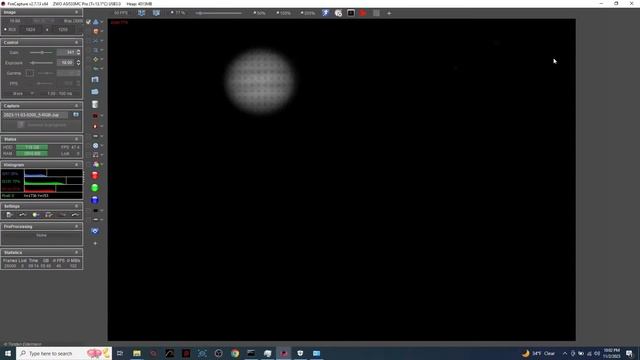Click the ROI height field showing 1216
The width and height of the screenshot is (640, 360).
pyautogui.click(x=63, y=29)
